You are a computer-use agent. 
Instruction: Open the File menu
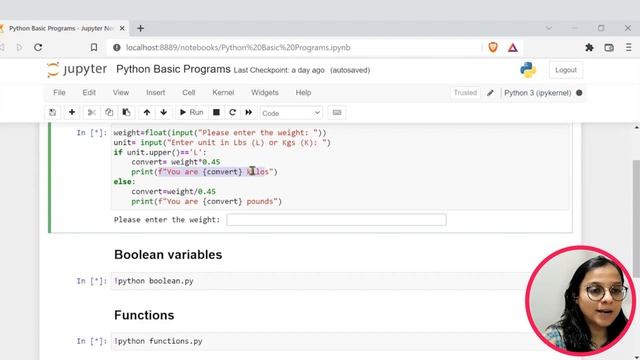point(59,93)
